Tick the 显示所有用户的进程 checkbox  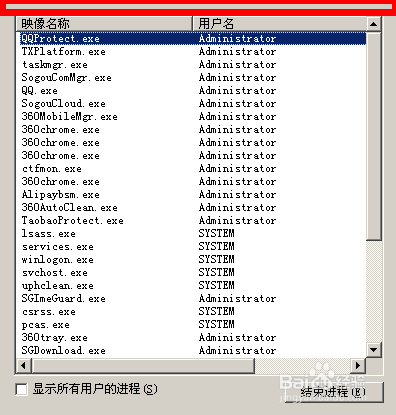(22, 389)
